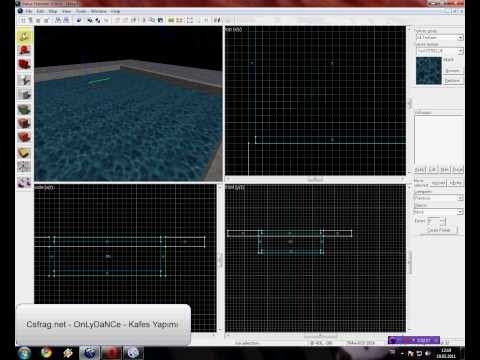Select the Clipping tool

click(24, 153)
